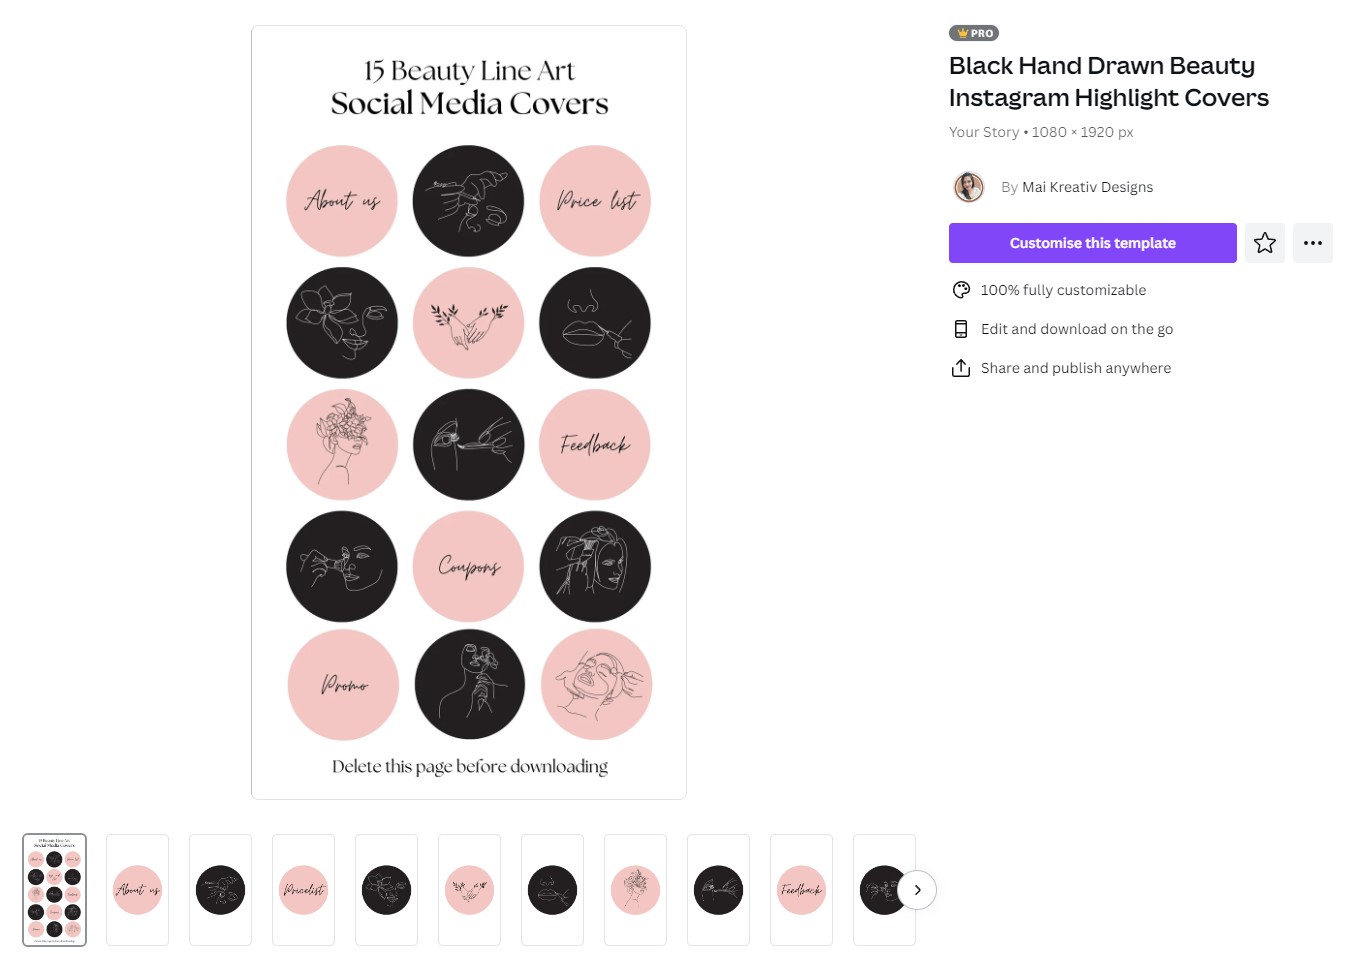
Task: Click the share icon beside Share and publish
Action: coord(961,368)
